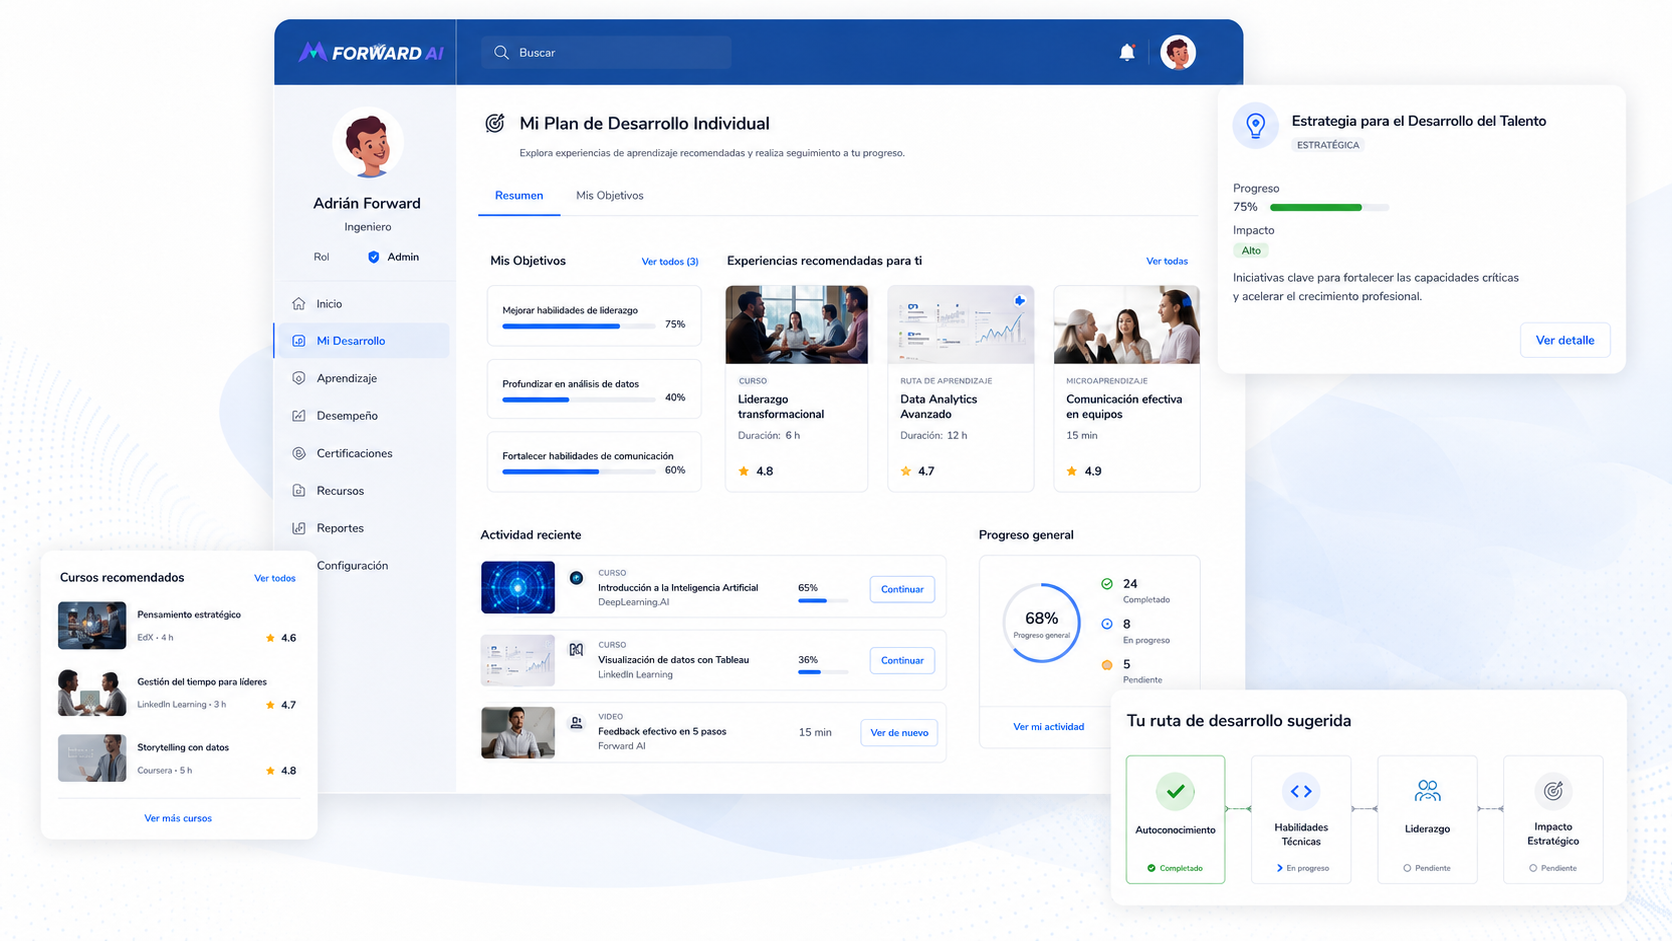
Task: Click the Liderazgo people icon step
Action: pos(1427,791)
